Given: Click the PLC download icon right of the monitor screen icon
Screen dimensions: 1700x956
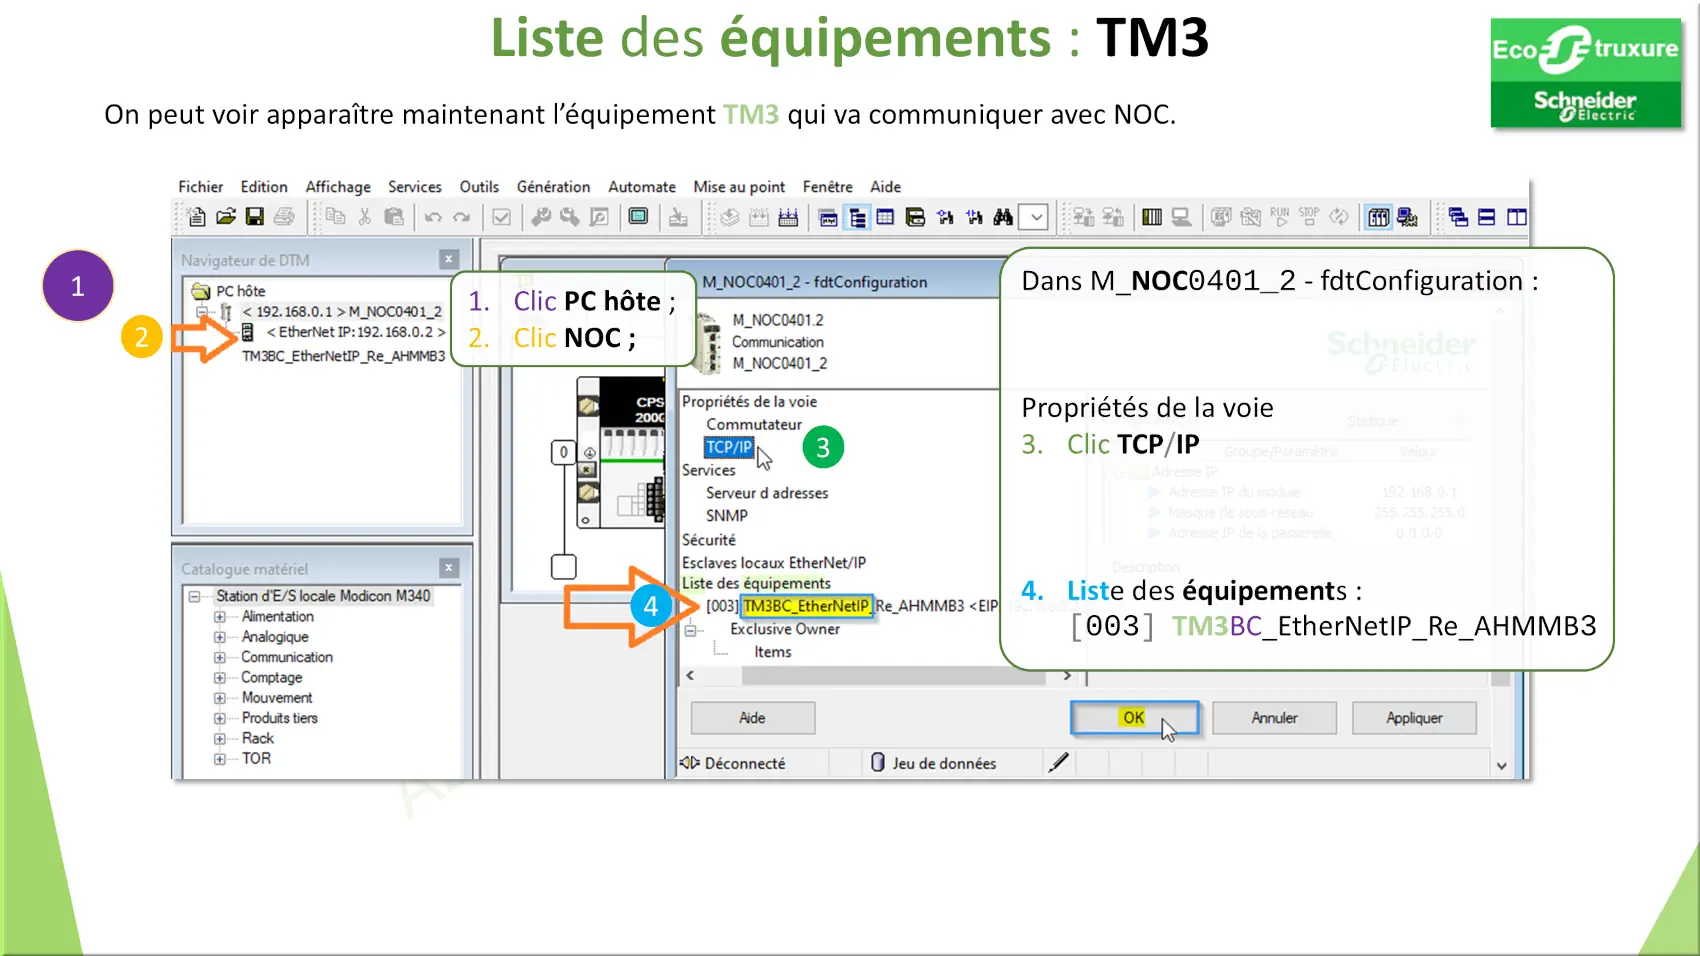Looking at the screenshot, I should [x=678, y=217].
